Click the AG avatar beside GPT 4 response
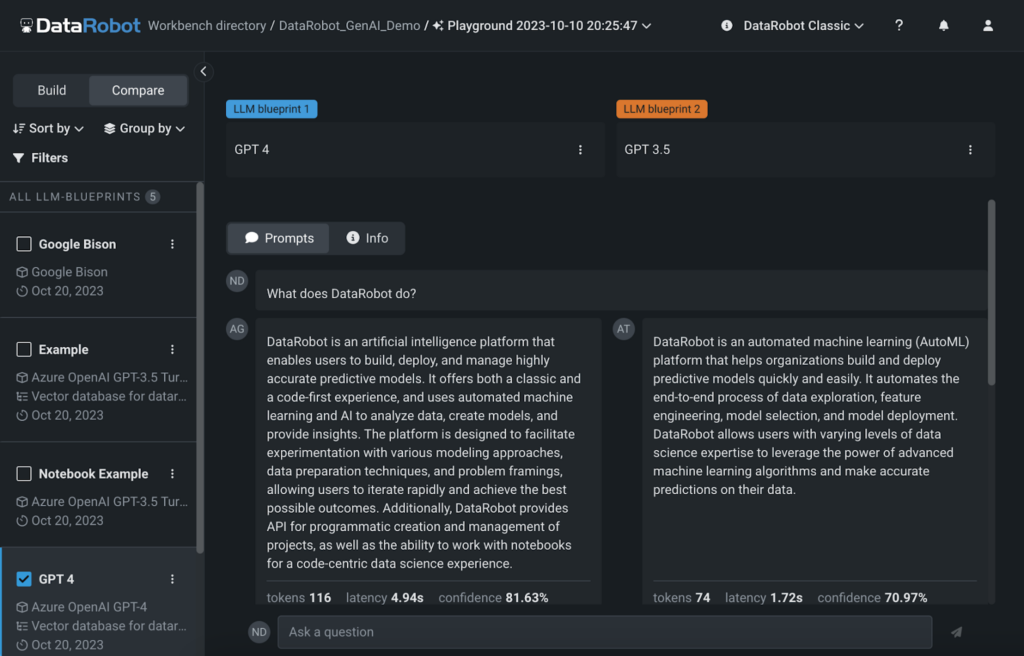This screenshot has width=1024, height=656. point(237,329)
